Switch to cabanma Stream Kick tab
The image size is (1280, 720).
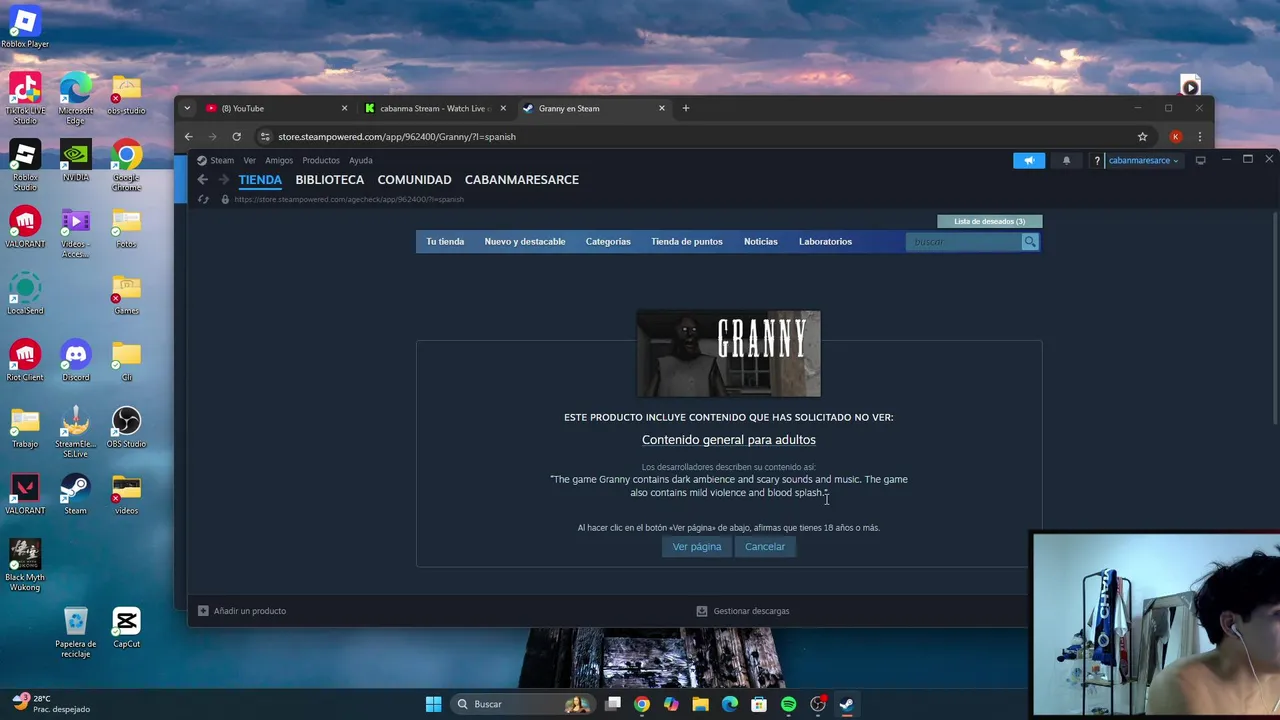436,108
